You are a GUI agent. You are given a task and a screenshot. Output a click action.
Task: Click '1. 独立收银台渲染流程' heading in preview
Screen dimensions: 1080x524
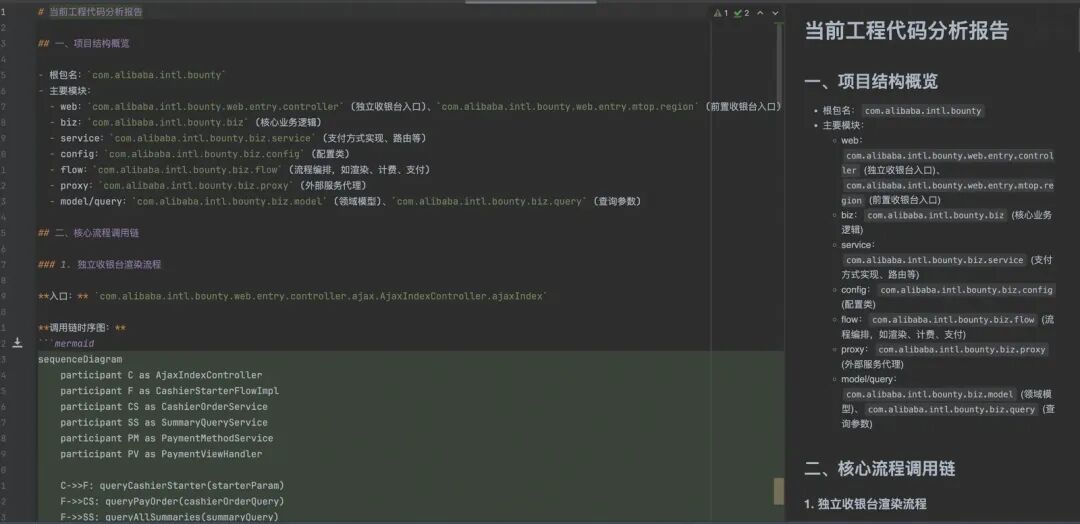click(x=865, y=504)
